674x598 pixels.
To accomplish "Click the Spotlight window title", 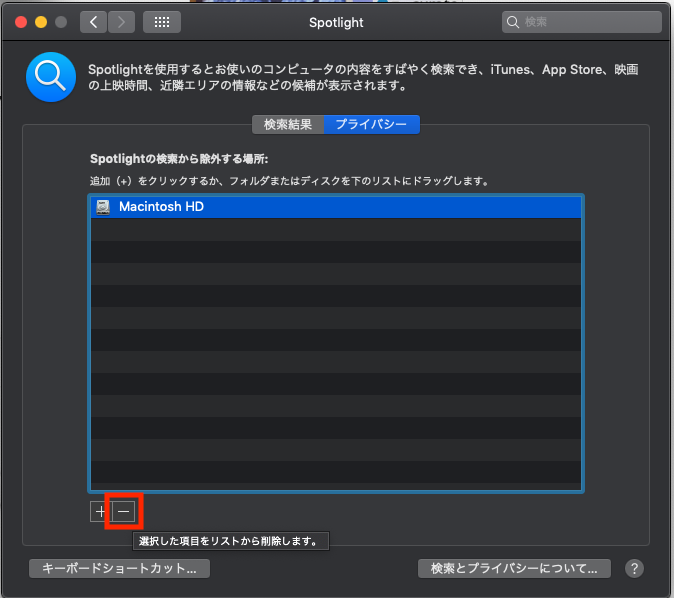I will click(x=336, y=22).
